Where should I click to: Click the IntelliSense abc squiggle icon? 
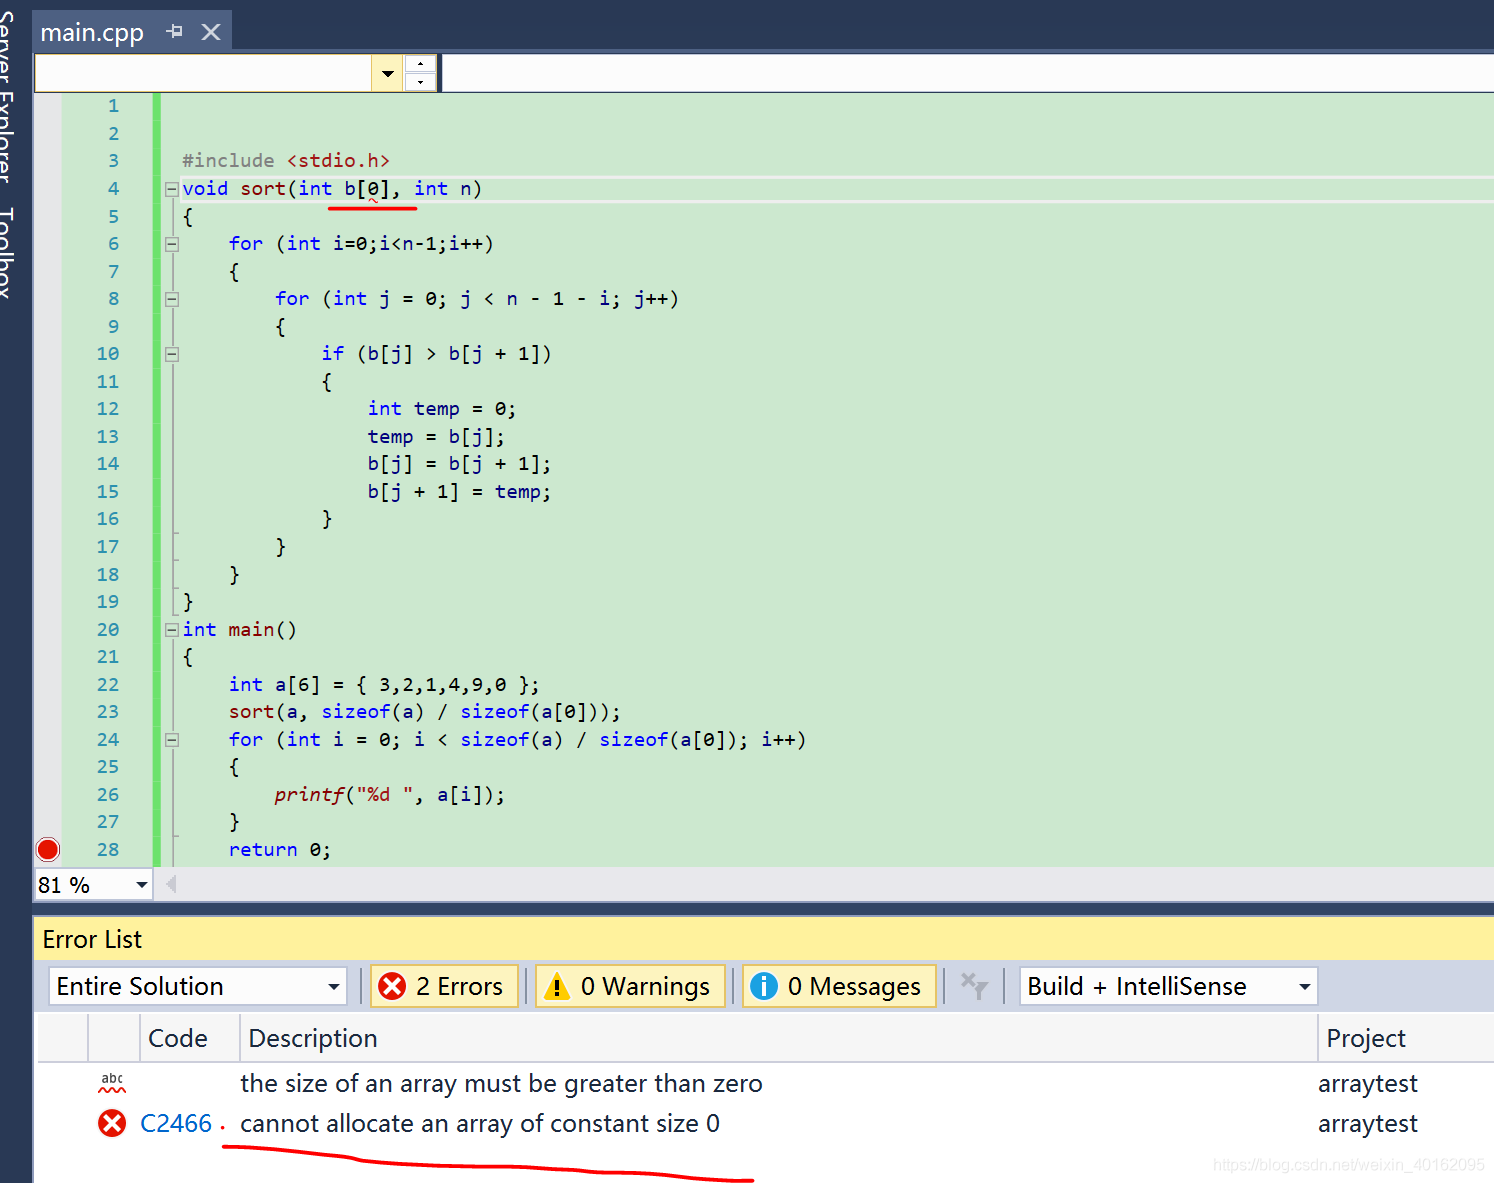click(112, 1083)
